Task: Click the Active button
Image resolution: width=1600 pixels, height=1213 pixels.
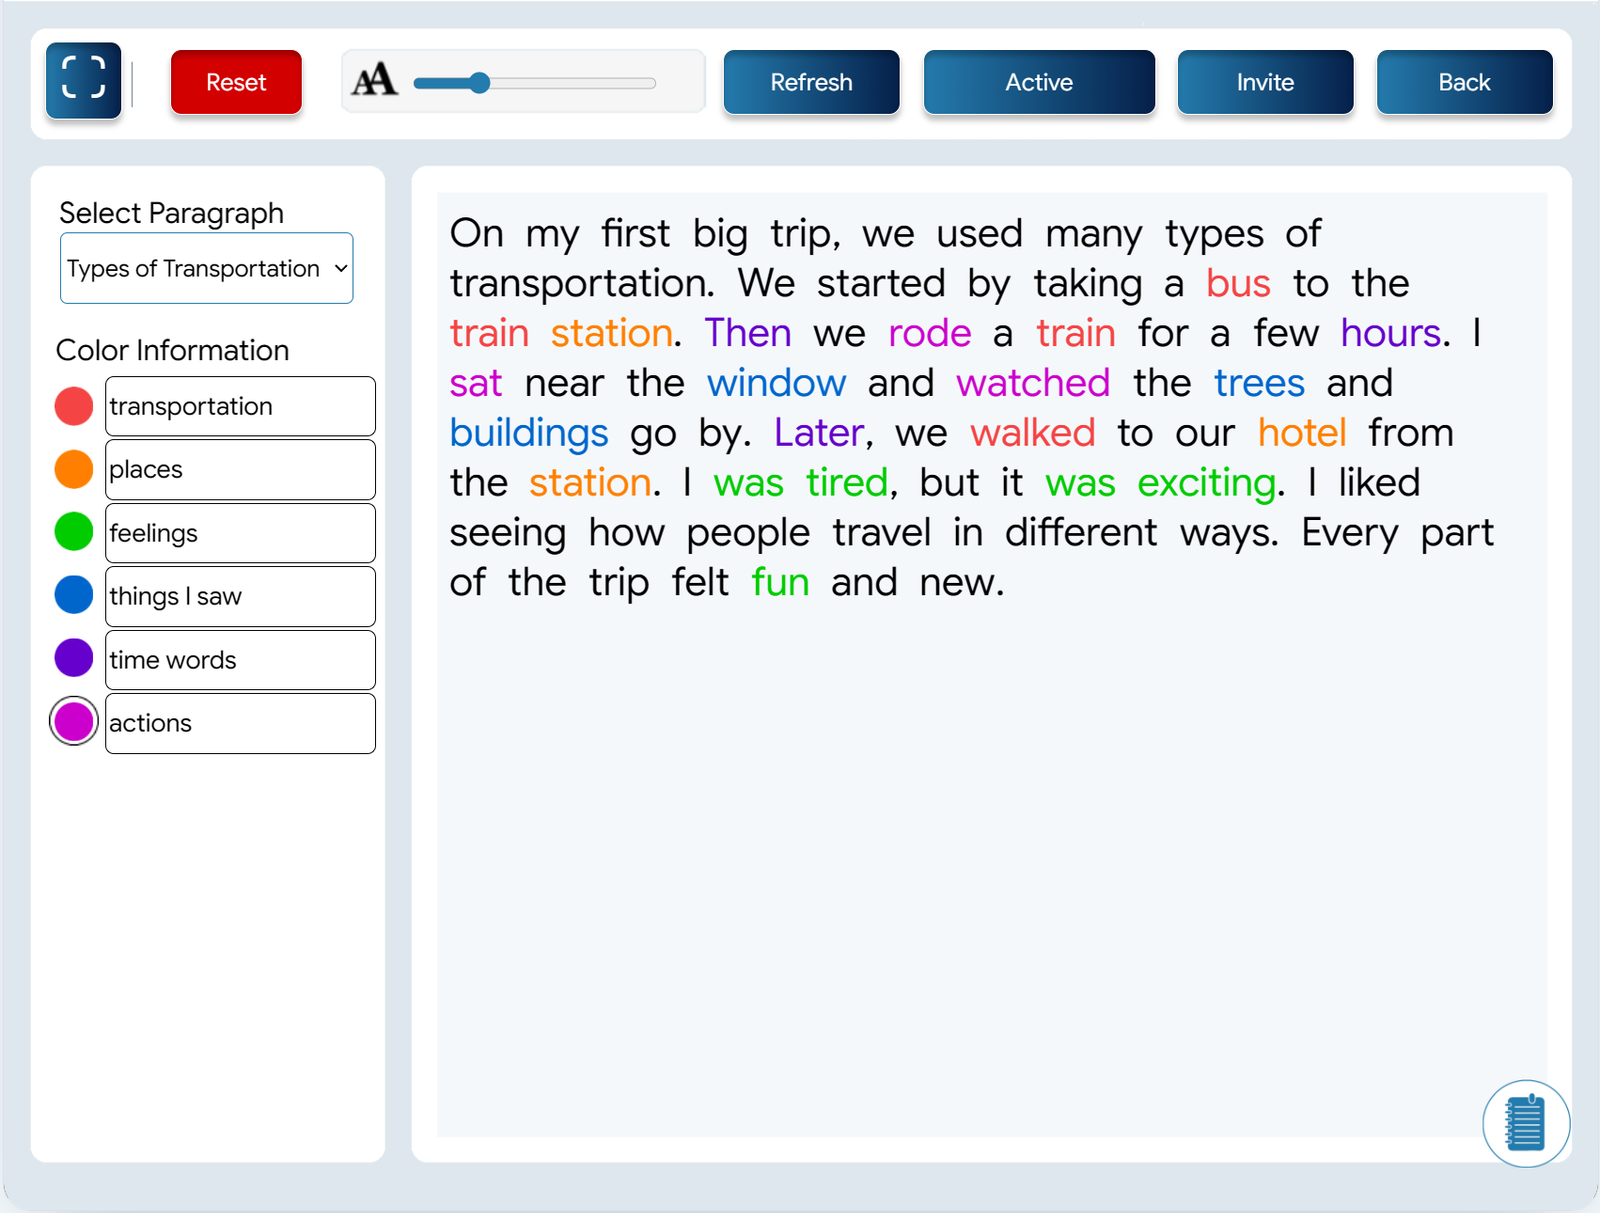Action: tap(1039, 82)
